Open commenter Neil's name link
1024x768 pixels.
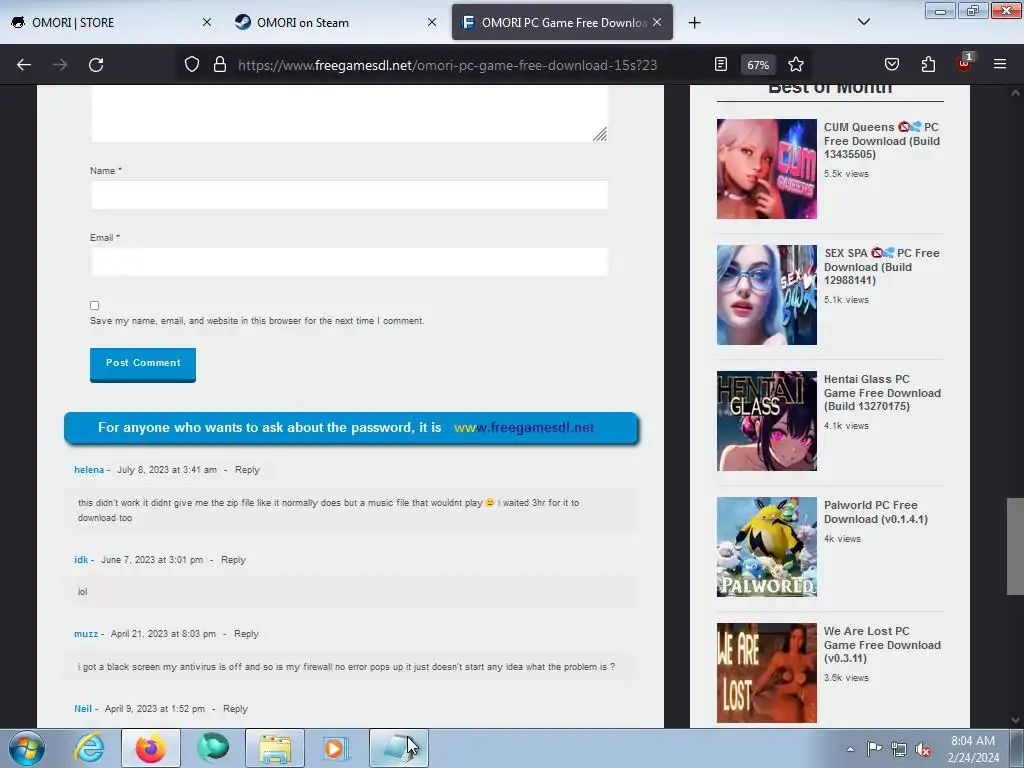pos(83,709)
